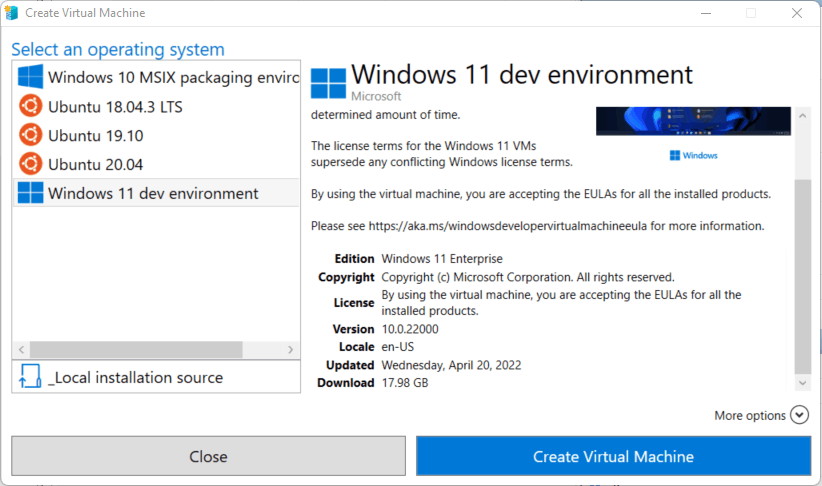
Task: Click the blue Create Virtual Machine button
Action: pos(613,456)
